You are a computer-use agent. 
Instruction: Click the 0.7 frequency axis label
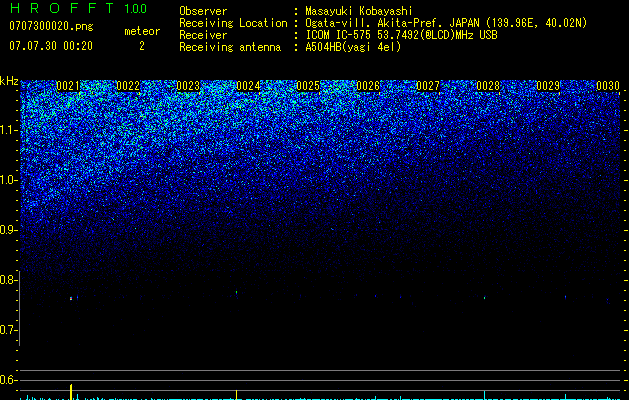(7, 330)
